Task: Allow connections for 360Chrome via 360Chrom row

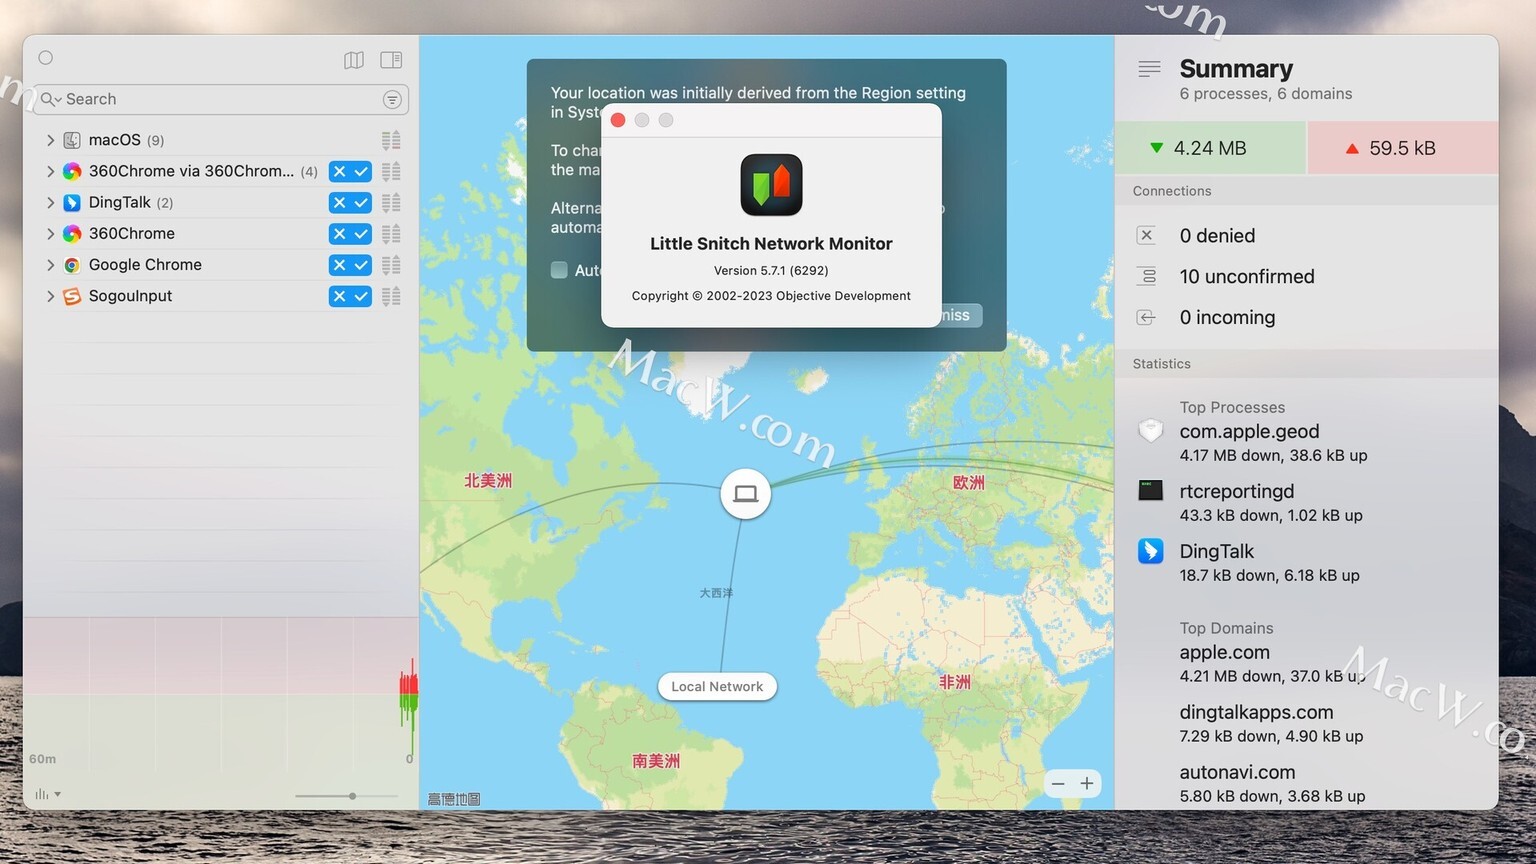Action: coord(361,172)
